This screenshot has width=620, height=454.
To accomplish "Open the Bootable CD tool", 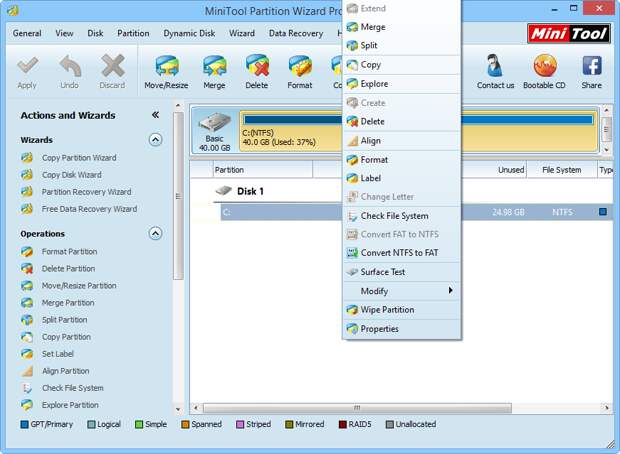I will point(544,68).
